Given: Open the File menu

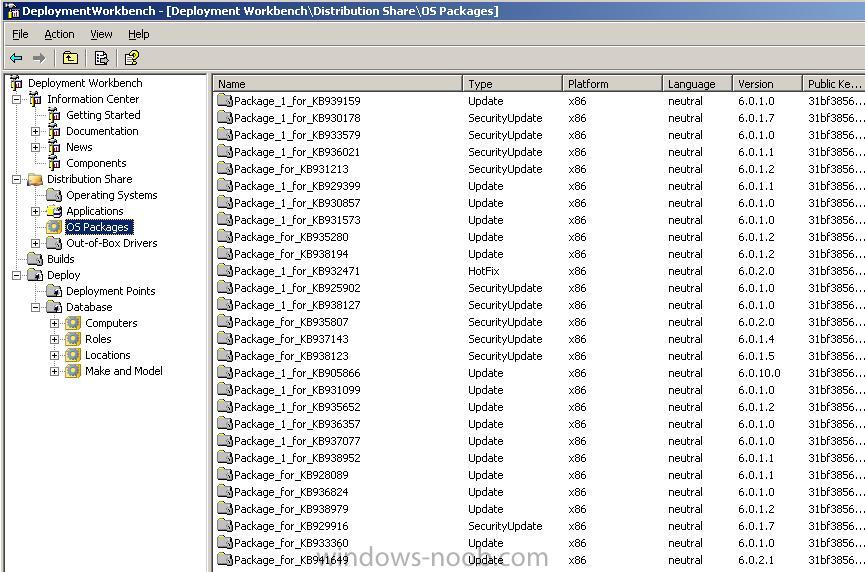Looking at the screenshot, I should 20,34.
